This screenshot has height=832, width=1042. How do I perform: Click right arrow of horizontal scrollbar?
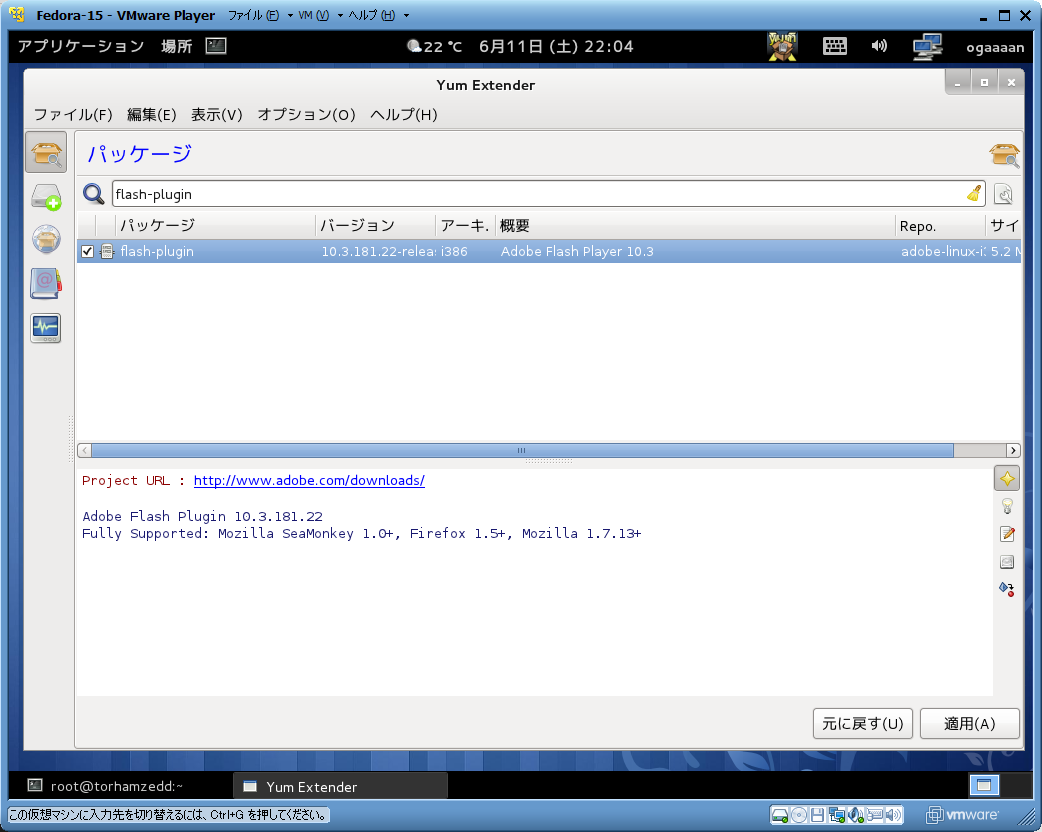coord(1013,451)
